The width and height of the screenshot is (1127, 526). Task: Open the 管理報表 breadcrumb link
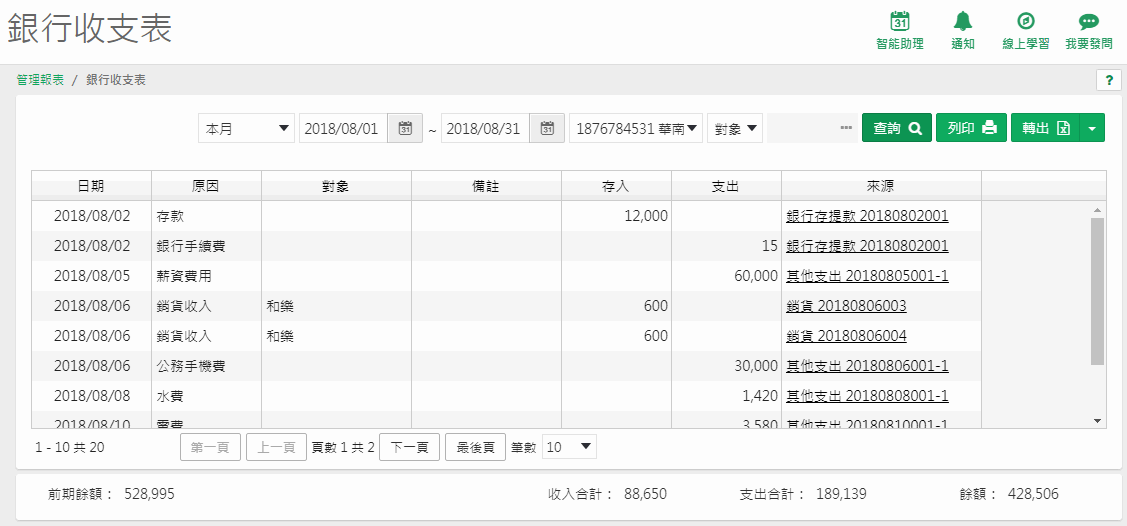click(x=40, y=80)
